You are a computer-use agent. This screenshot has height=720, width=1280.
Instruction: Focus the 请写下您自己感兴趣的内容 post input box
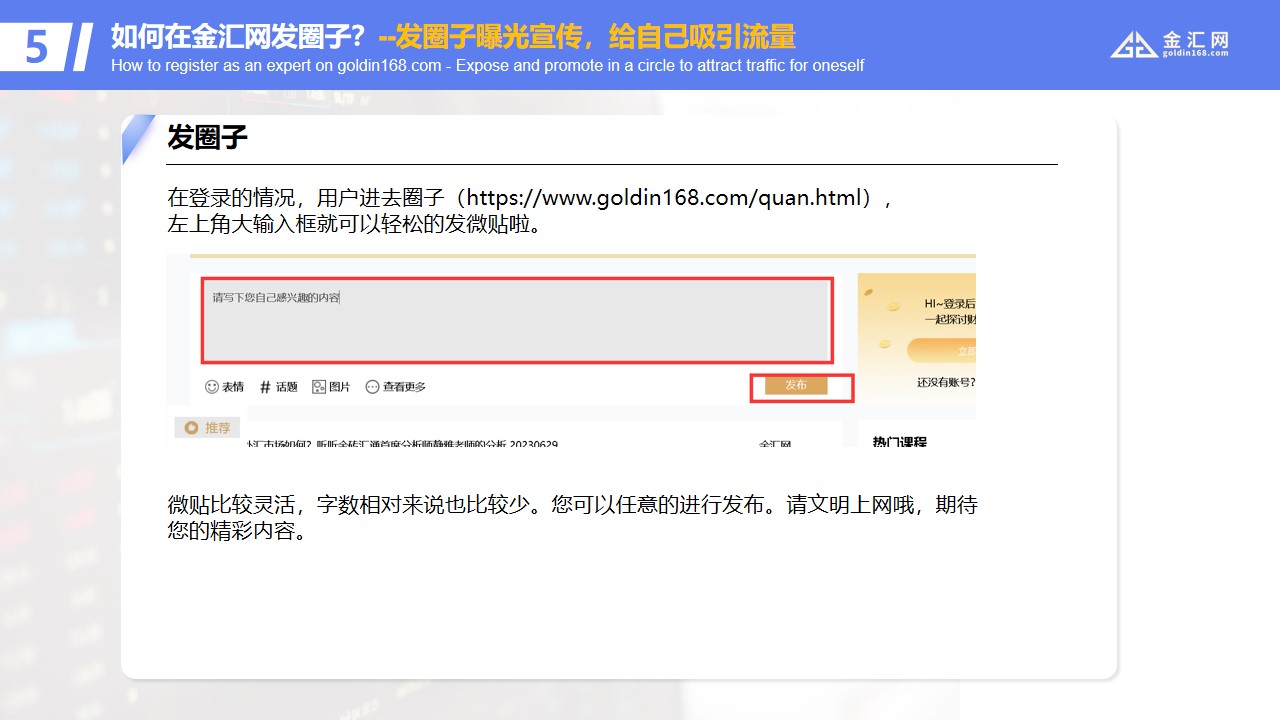click(x=517, y=320)
